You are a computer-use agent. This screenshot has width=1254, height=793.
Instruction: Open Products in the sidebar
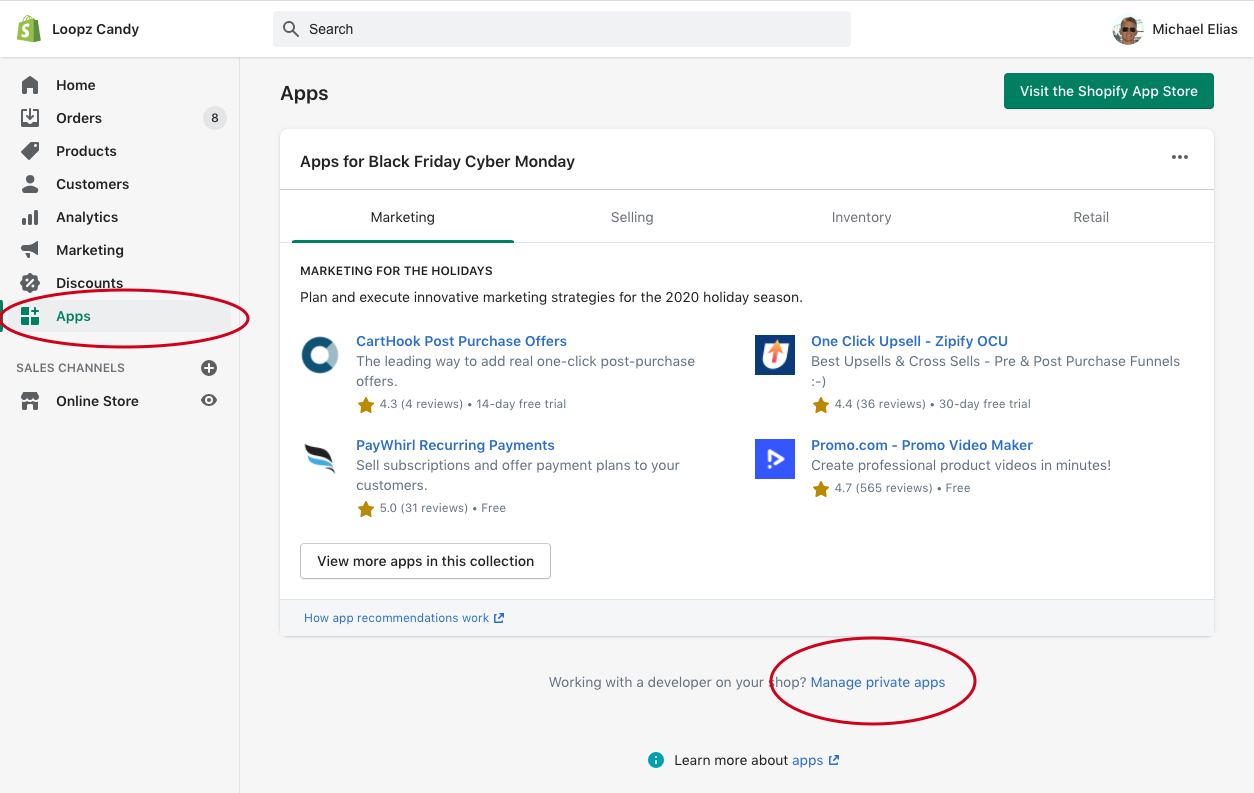coord(86,151)
